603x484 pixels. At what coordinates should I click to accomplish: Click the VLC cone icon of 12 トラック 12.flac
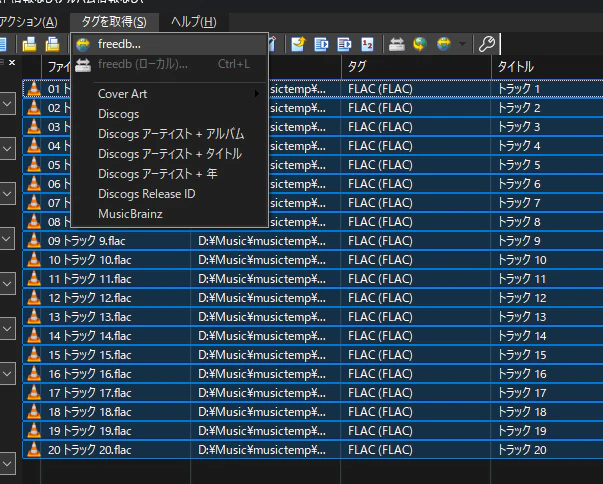point(34,298)
